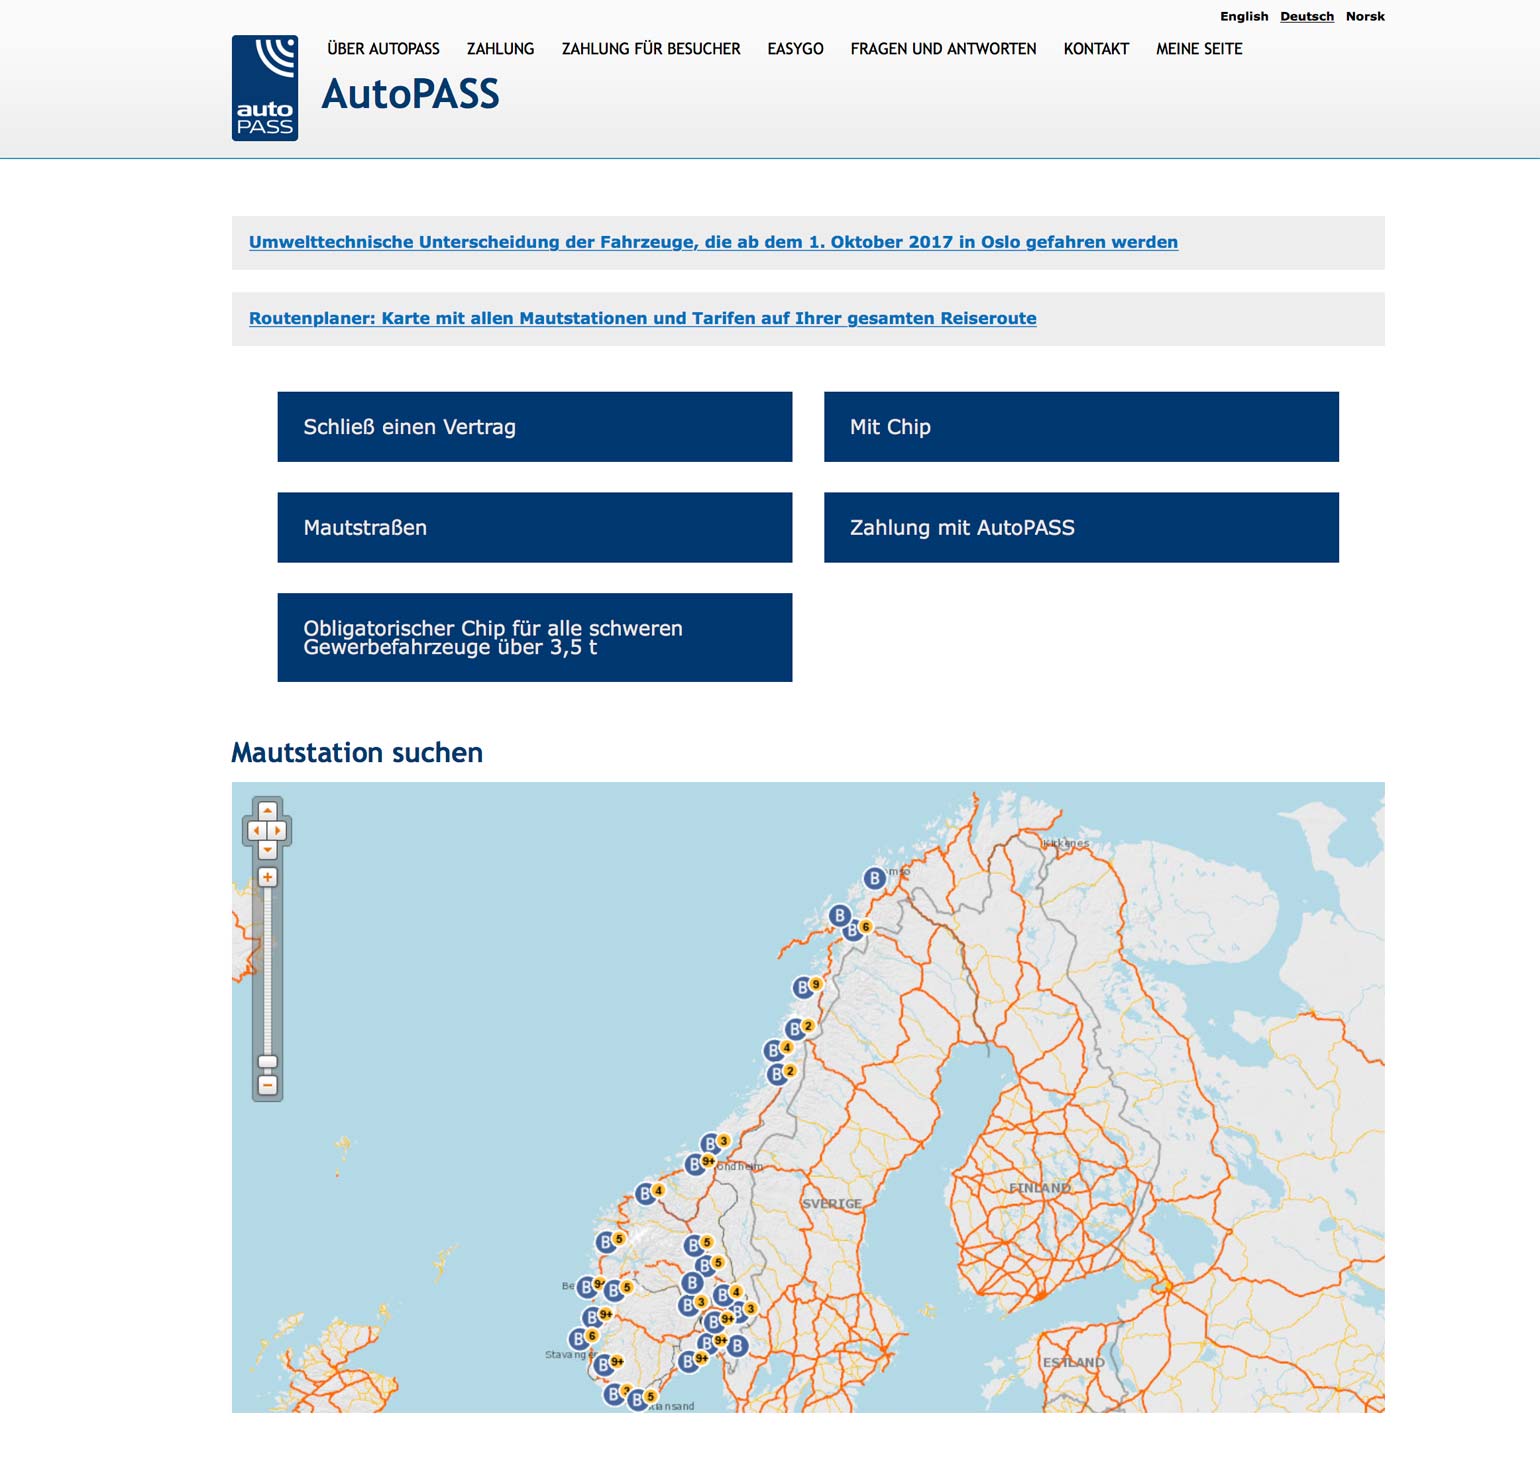Zoom out the map with minus button
The image size is (1540, 1462).
coord(267,1084)
